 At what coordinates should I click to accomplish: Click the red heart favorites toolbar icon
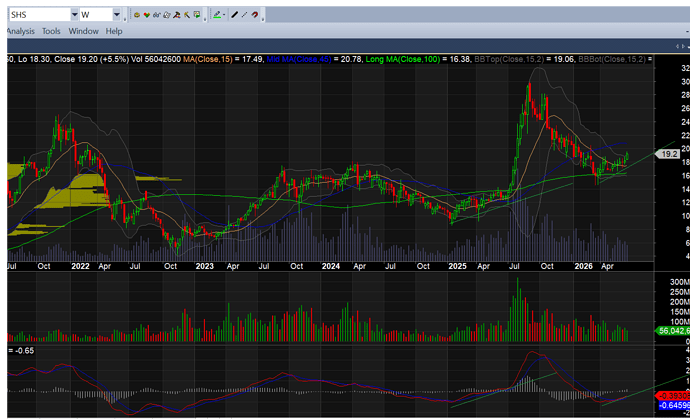point(147,15)
